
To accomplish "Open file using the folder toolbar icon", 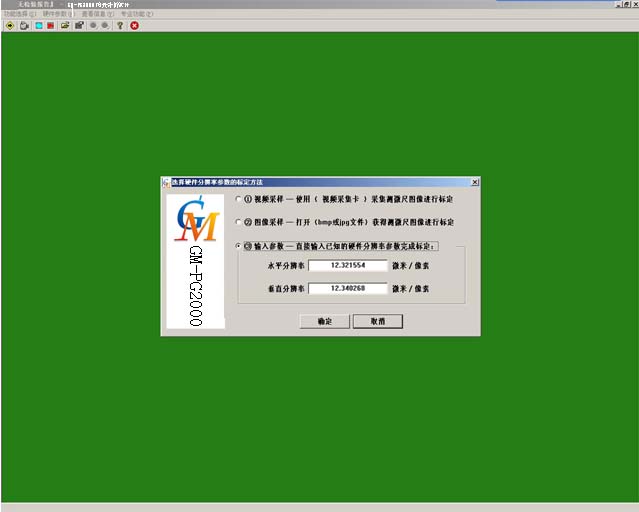I will point(65,25).
